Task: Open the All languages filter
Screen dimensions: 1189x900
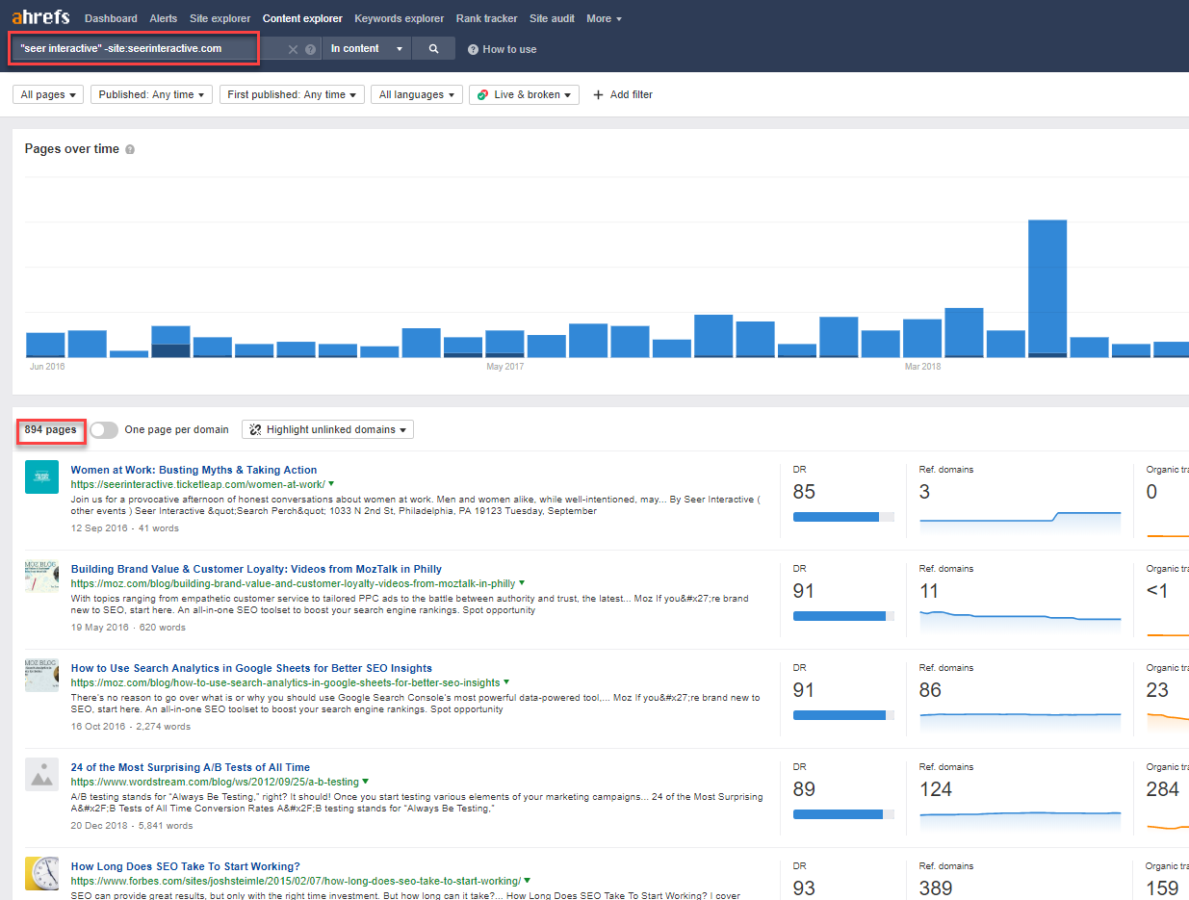Action: click(415, 95)
